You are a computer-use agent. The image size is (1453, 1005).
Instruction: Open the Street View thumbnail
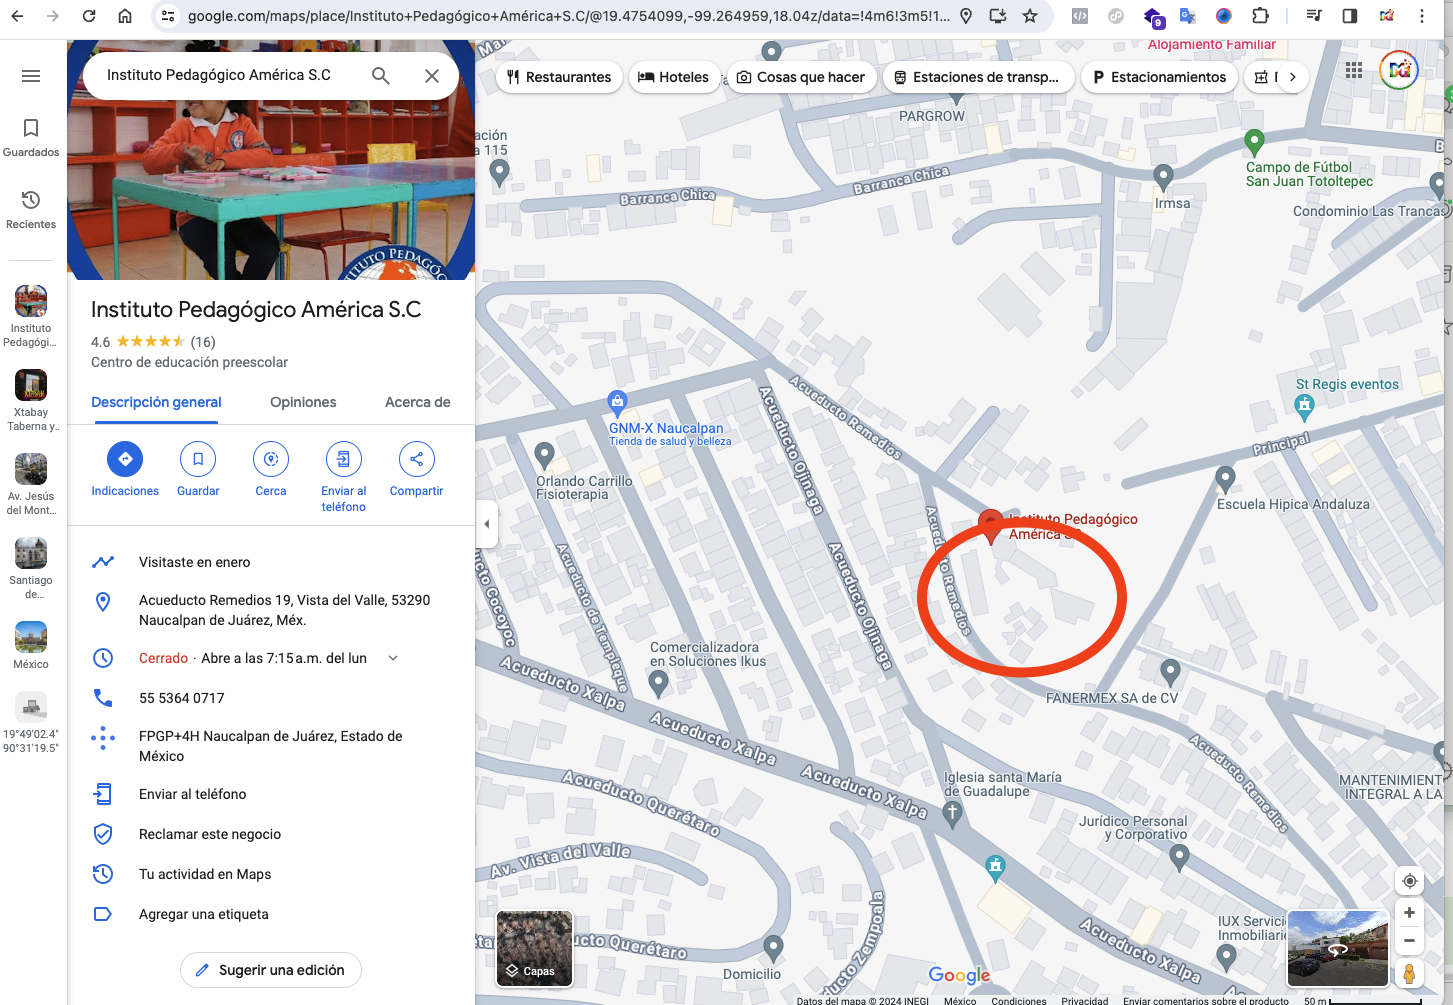point(1337,948)
